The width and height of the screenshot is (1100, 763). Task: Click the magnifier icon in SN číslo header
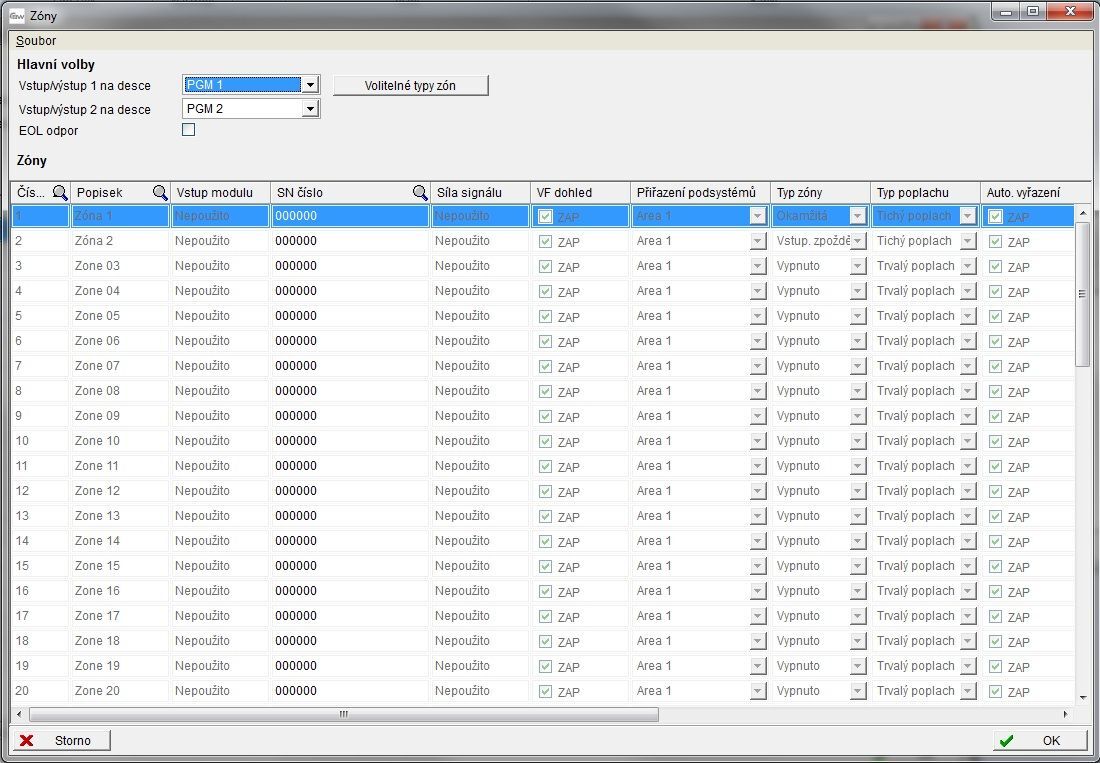tap(420, 193)
